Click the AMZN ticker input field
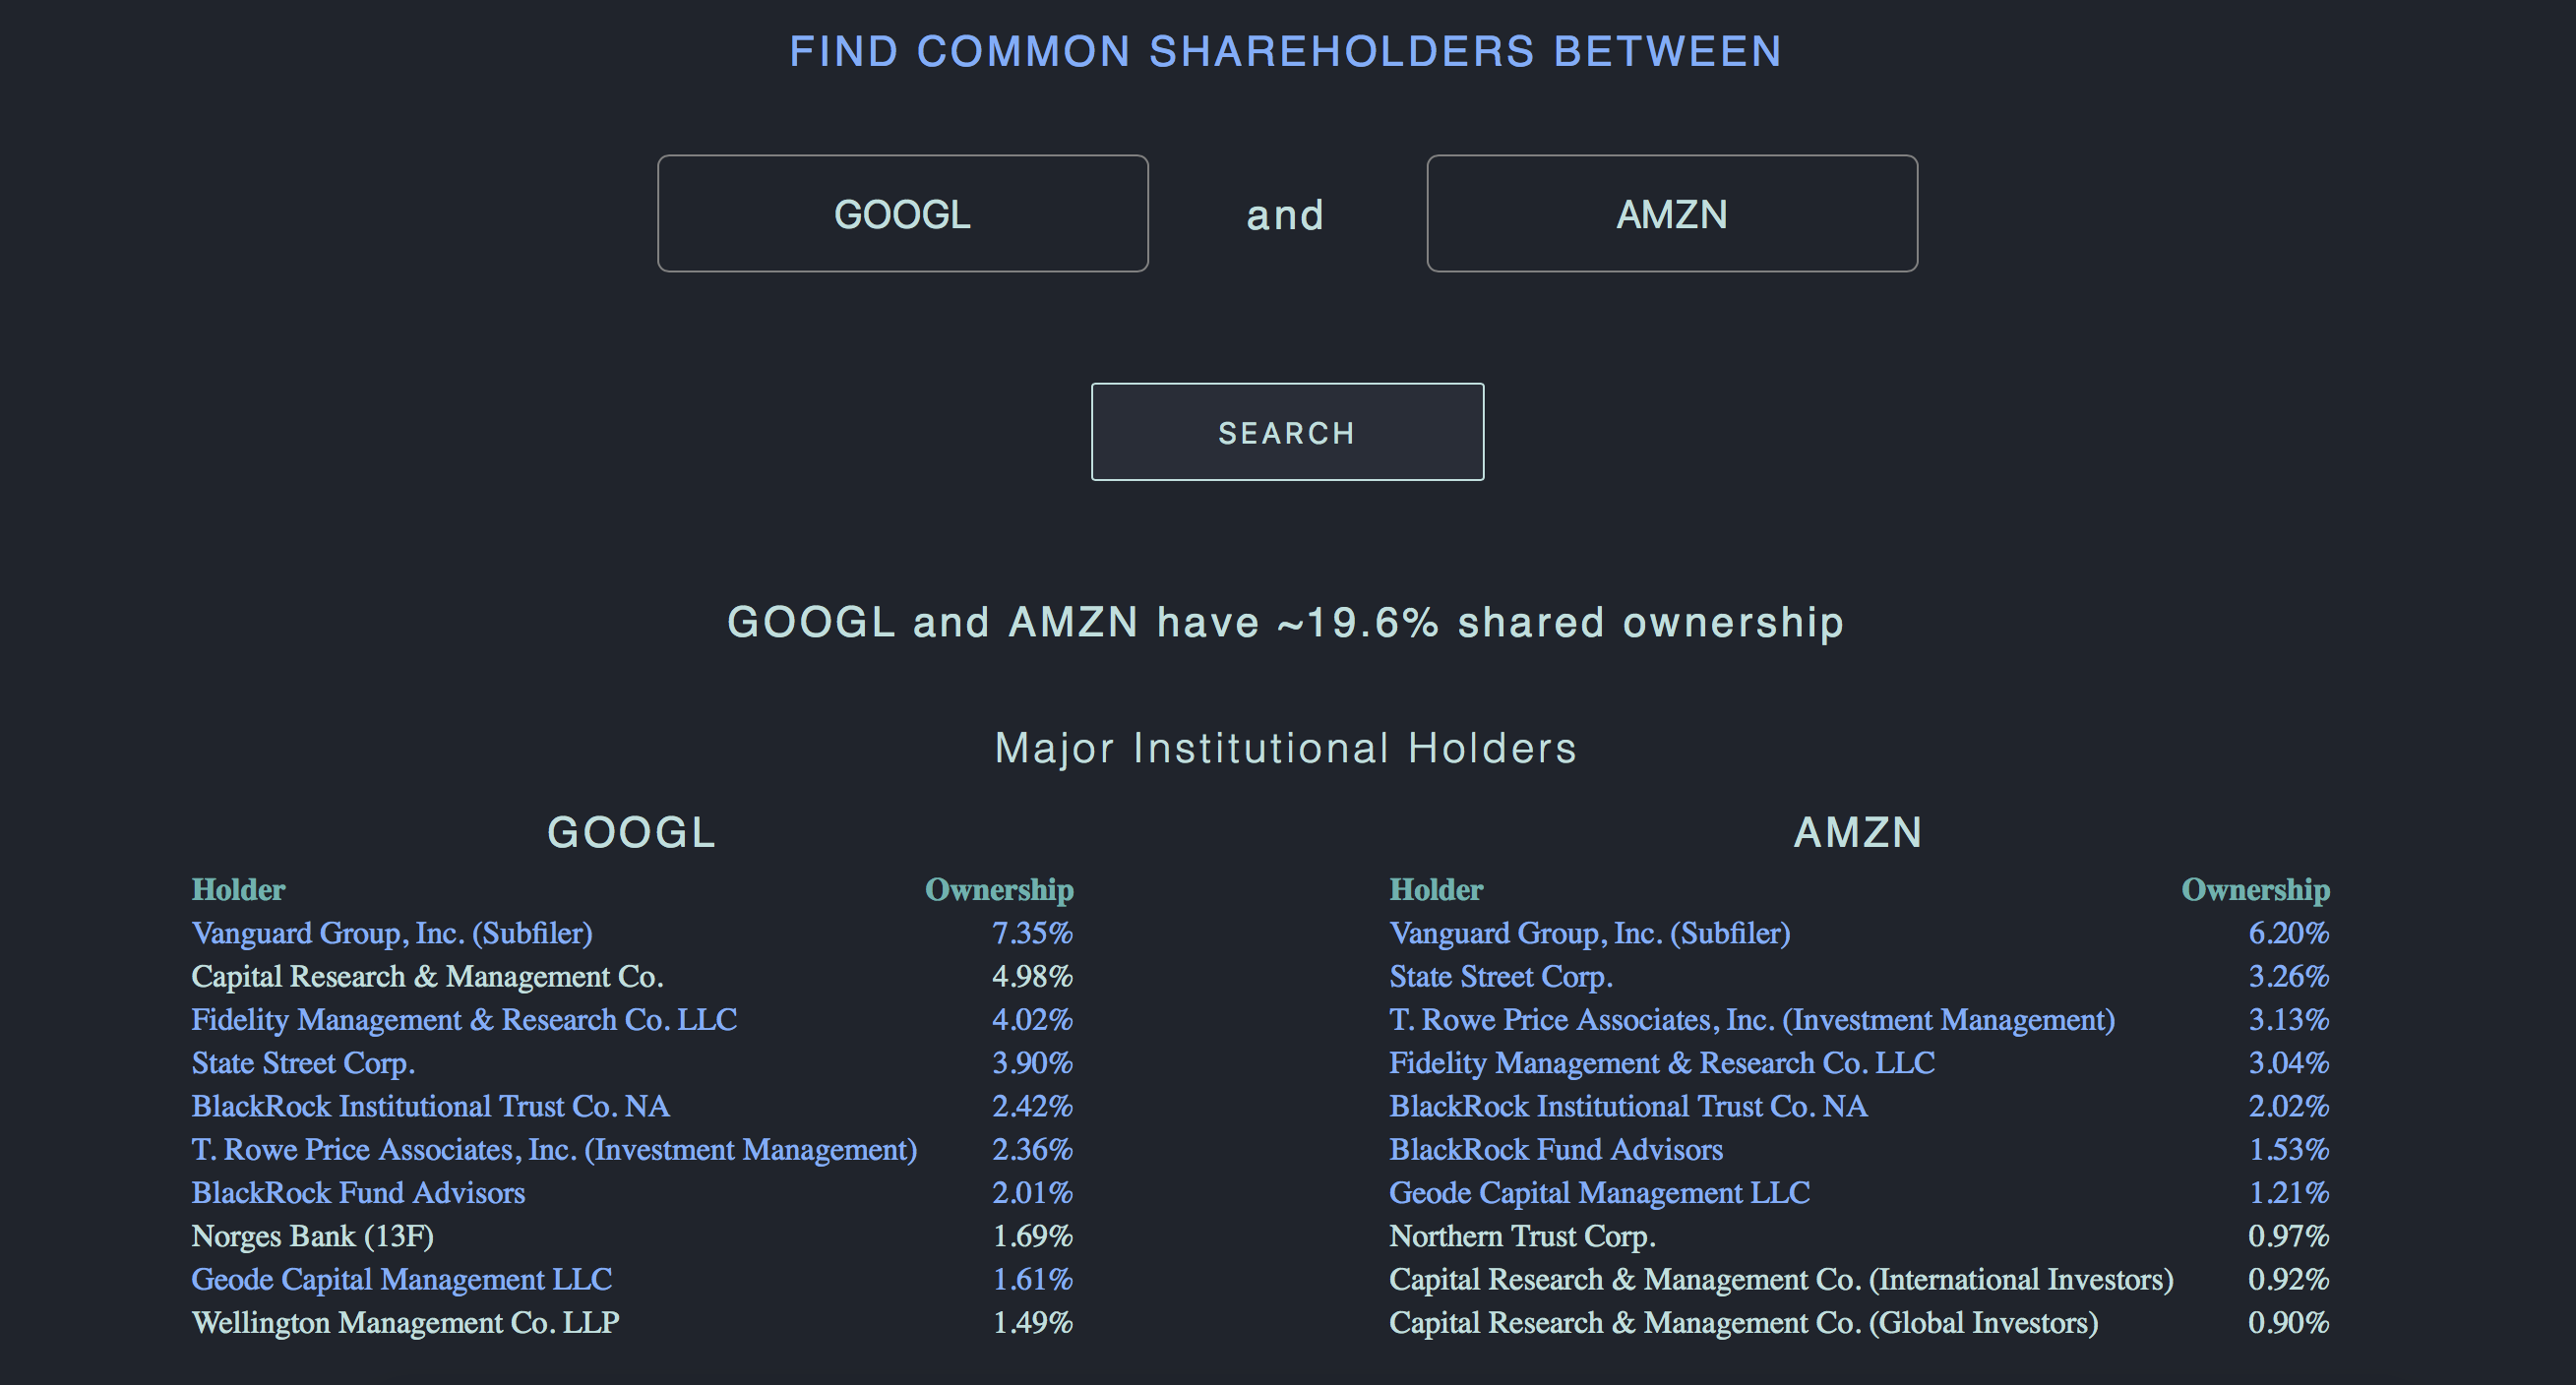 (1670, 213)
